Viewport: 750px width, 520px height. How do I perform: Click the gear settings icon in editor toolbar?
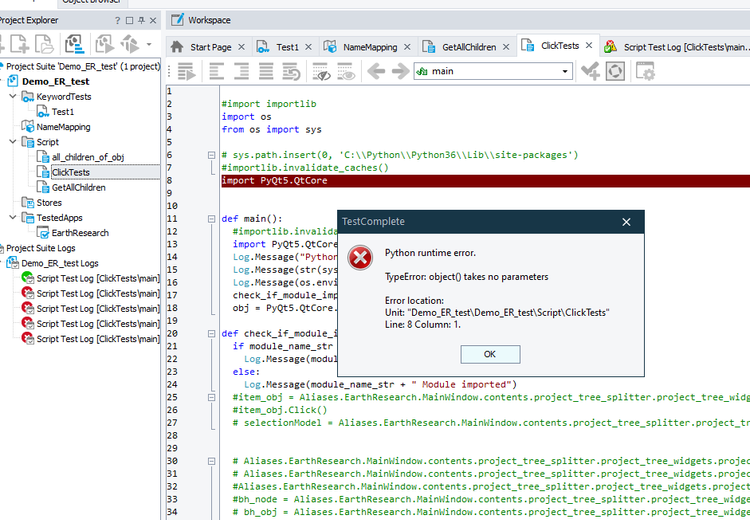[x=645, y=71]
